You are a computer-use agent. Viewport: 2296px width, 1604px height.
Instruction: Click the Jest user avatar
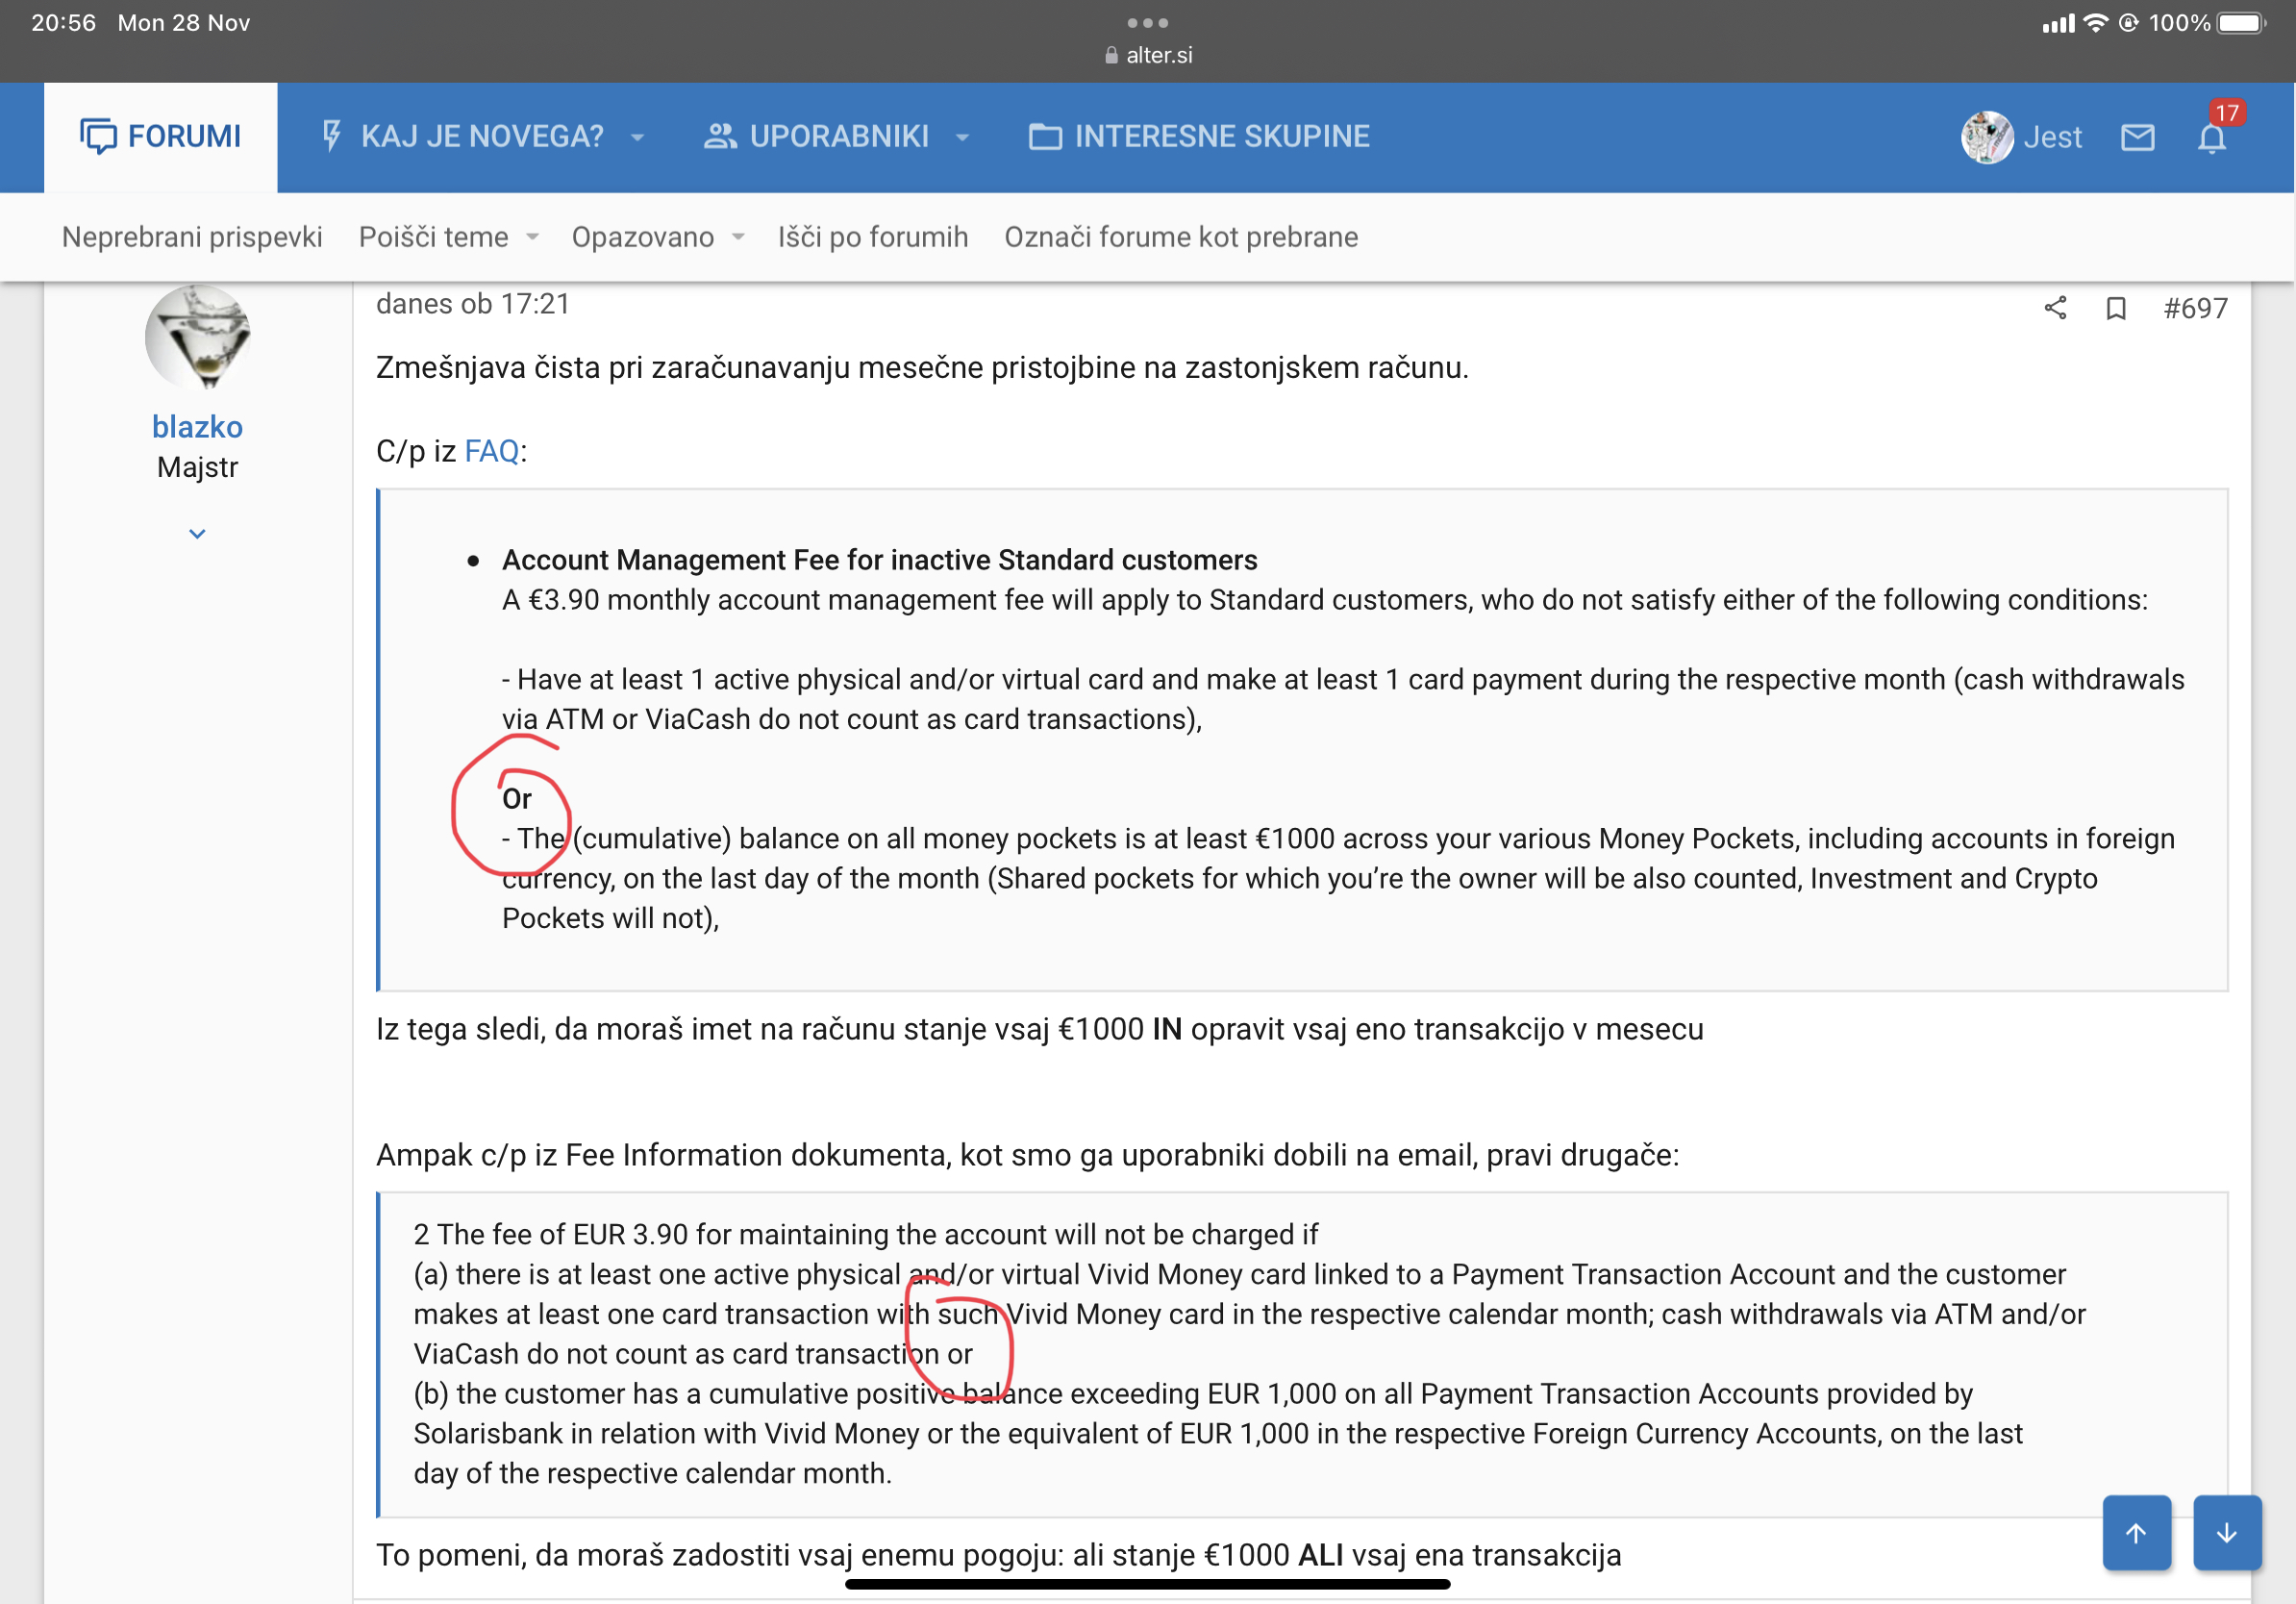coord(1986,137)
